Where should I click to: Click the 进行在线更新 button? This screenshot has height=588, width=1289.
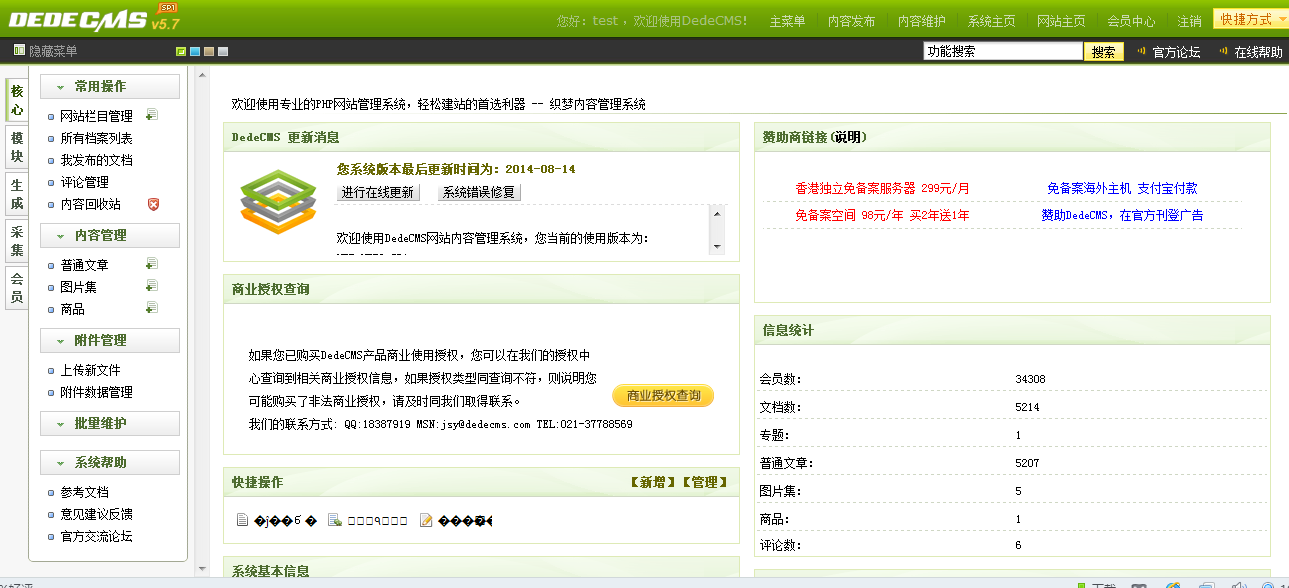[x=378, y=192]
